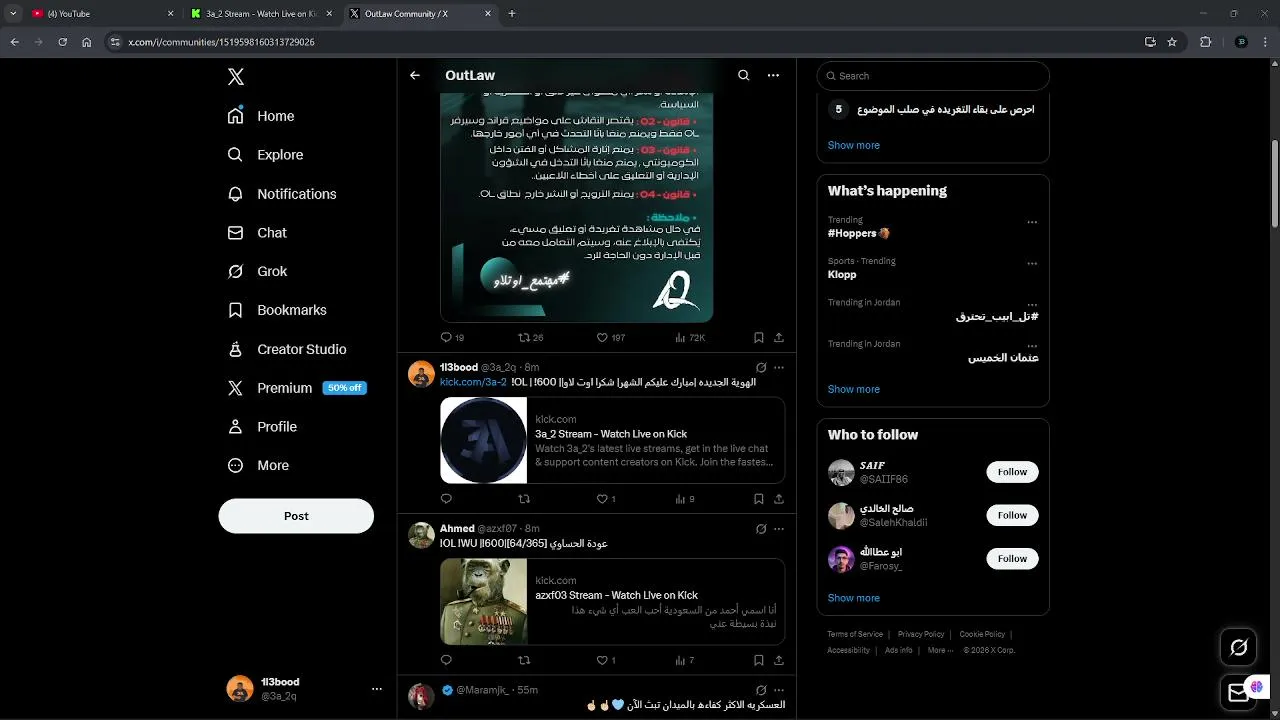Open Grok action on Ahmed's post

[761, 529]
